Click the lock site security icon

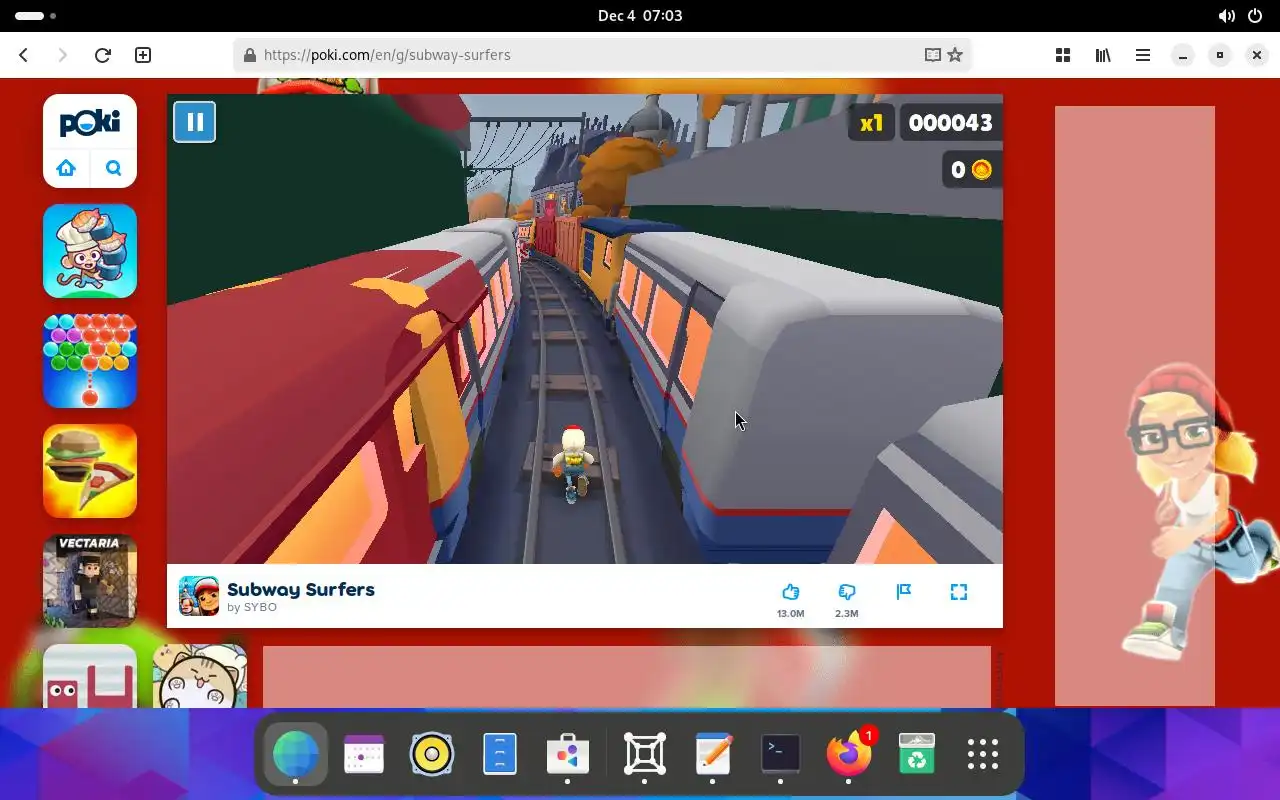click(249, 55)
